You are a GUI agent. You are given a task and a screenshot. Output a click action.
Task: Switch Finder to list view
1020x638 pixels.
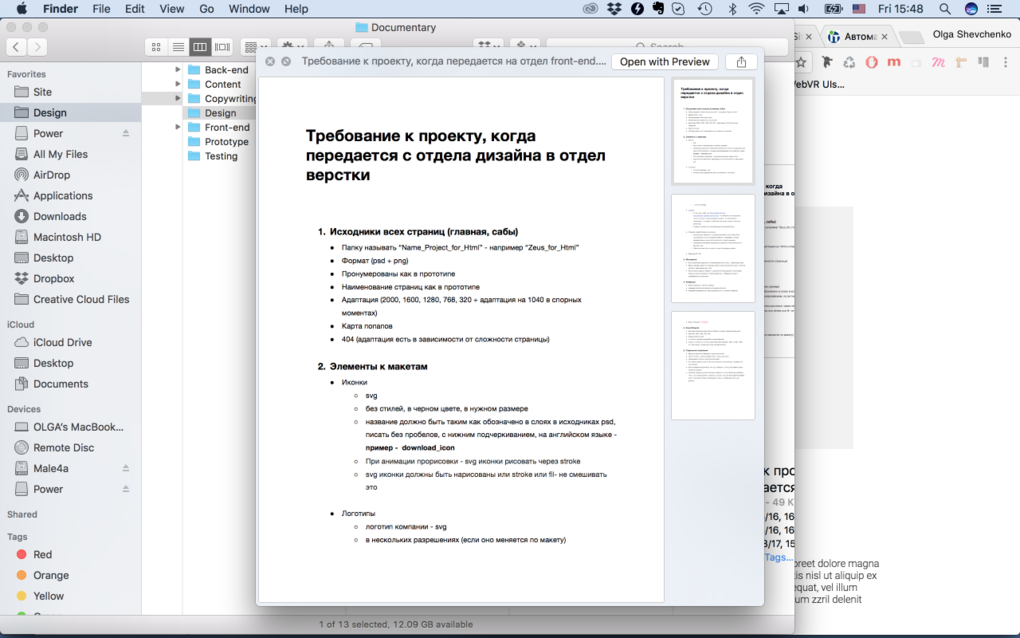pyautogui.click(x=178, y=47)
